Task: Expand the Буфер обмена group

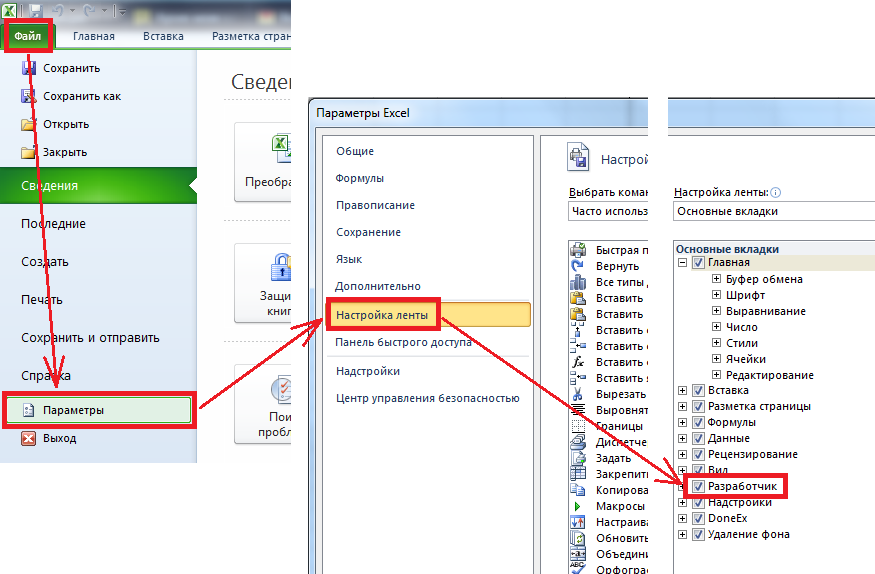Action: [717, 278]
